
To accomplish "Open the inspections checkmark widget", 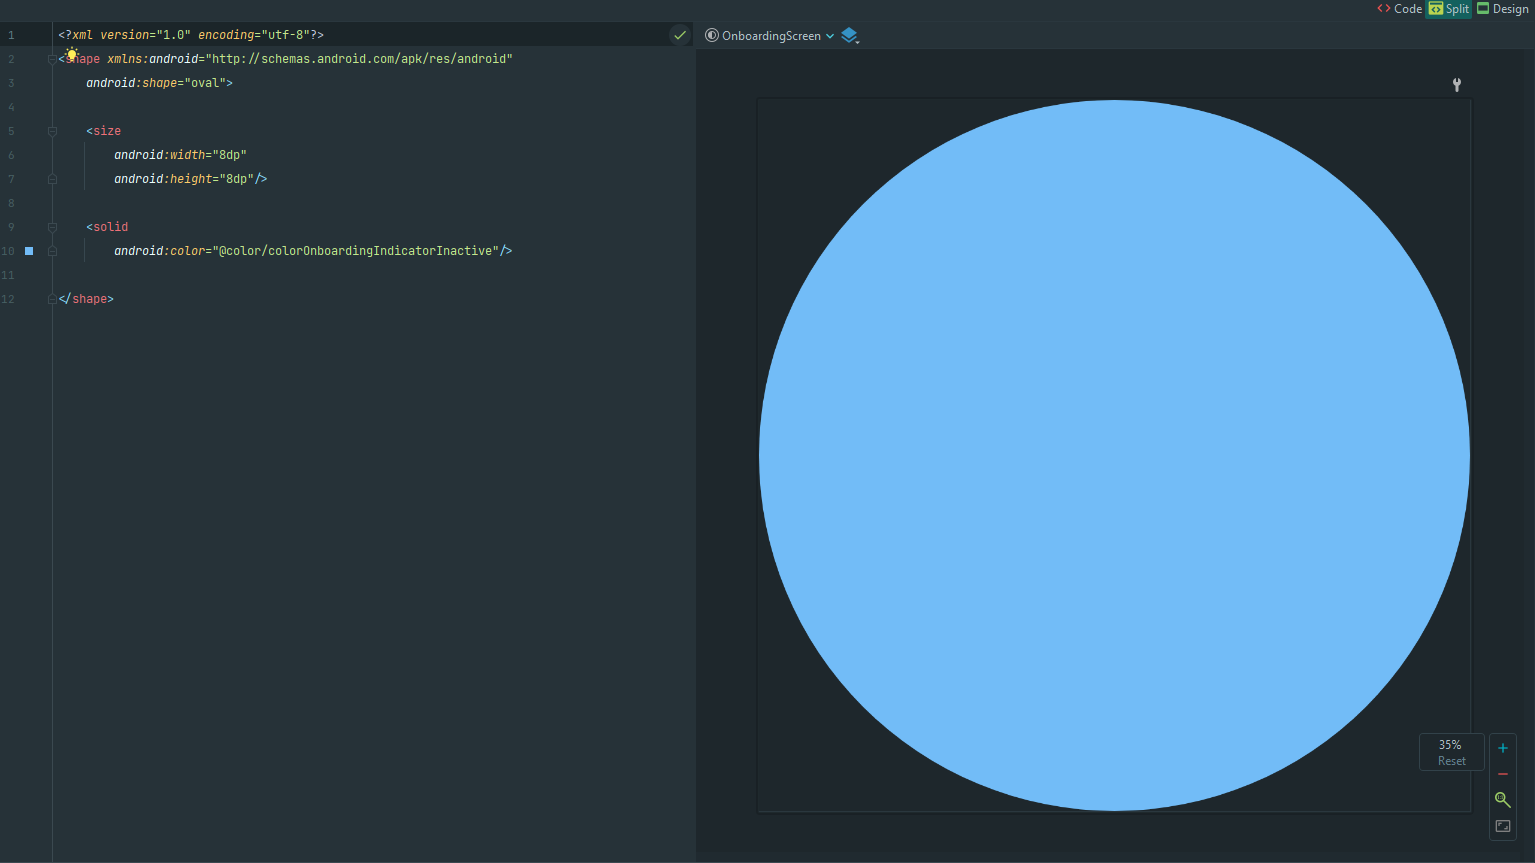I will [680, 34].
